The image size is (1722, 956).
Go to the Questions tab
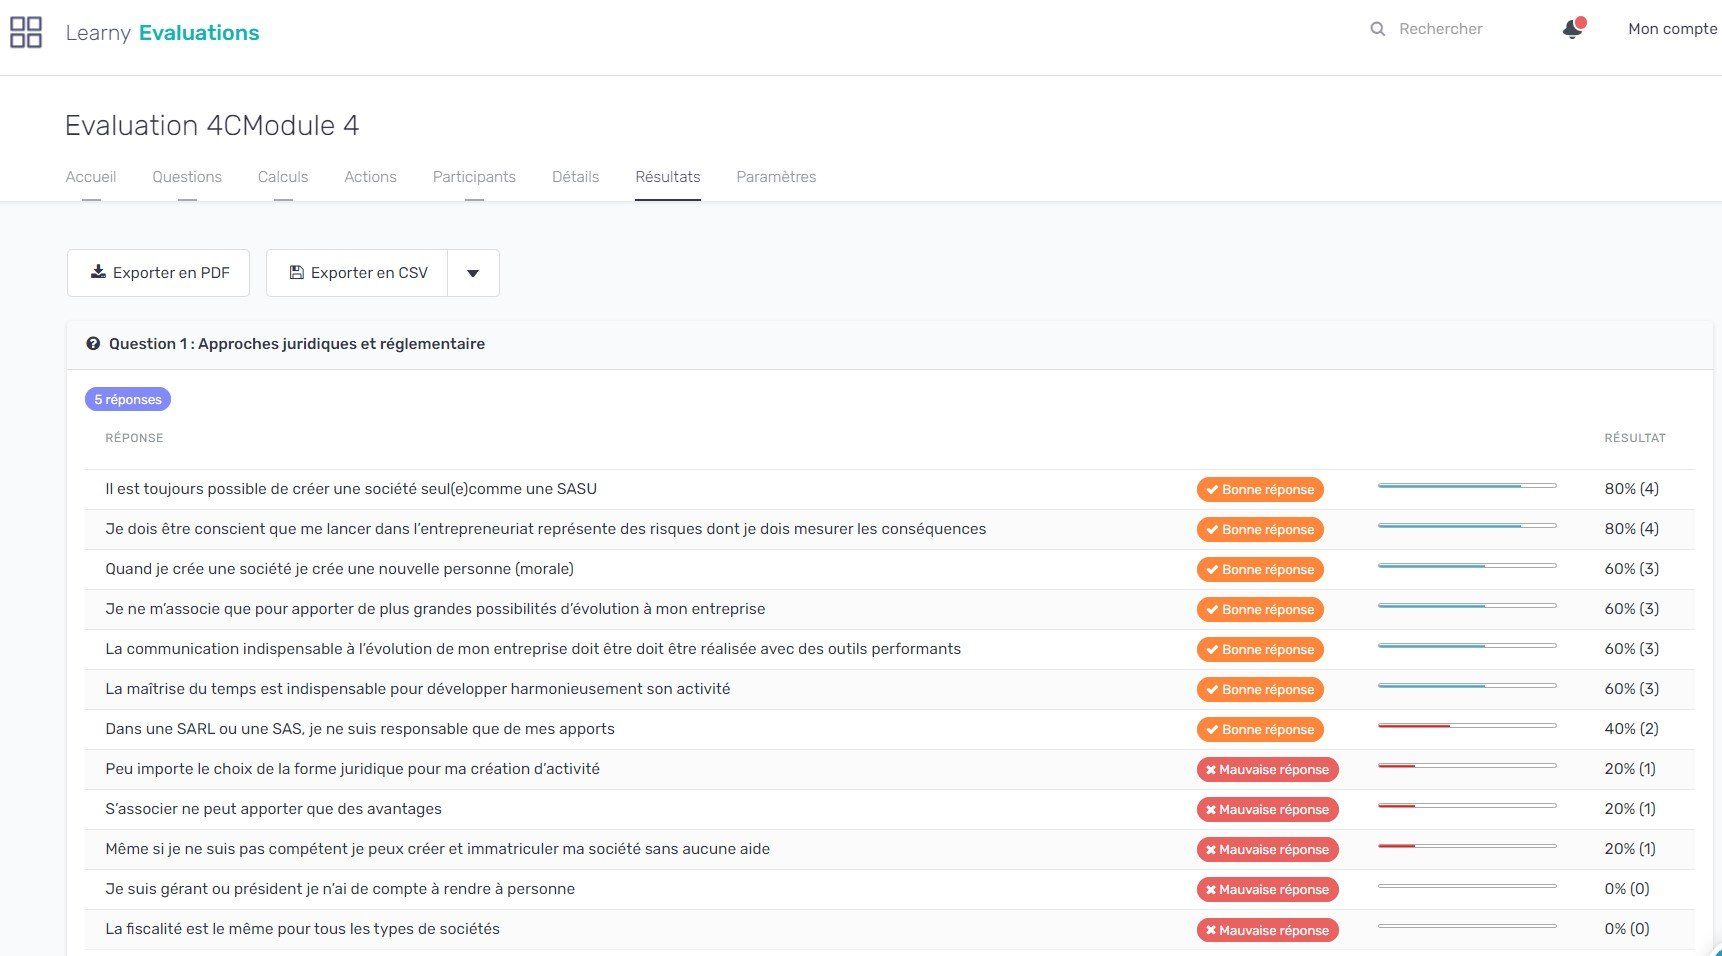(x=187, y=177)
